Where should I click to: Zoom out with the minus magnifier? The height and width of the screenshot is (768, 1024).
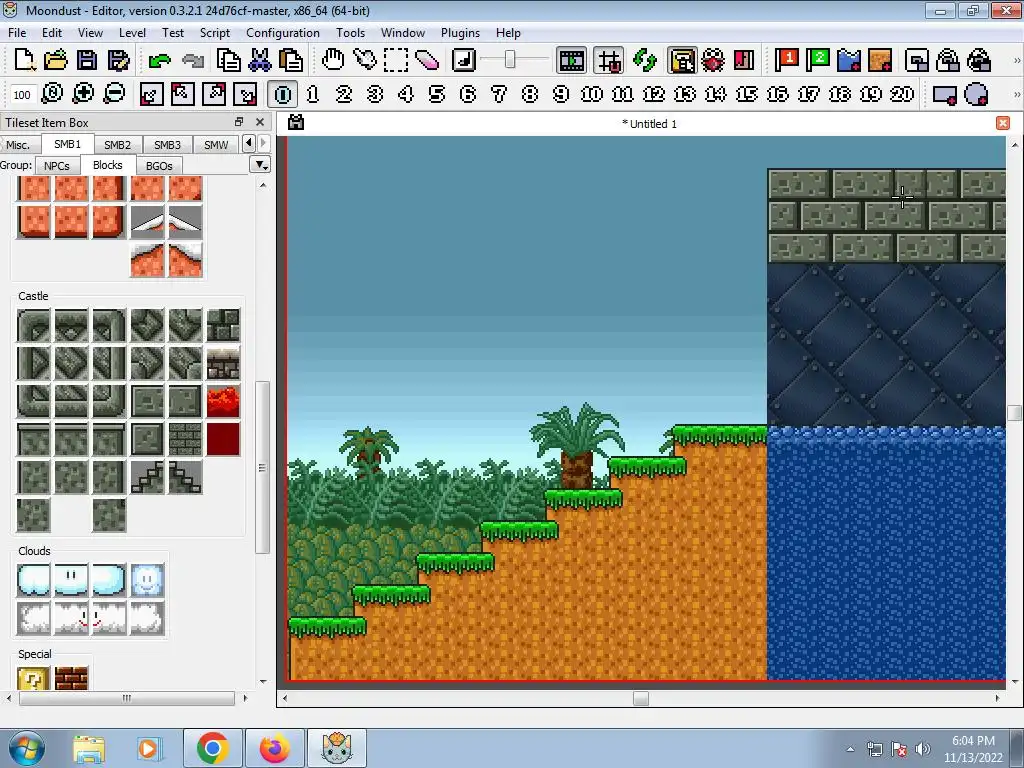[114, 94]
